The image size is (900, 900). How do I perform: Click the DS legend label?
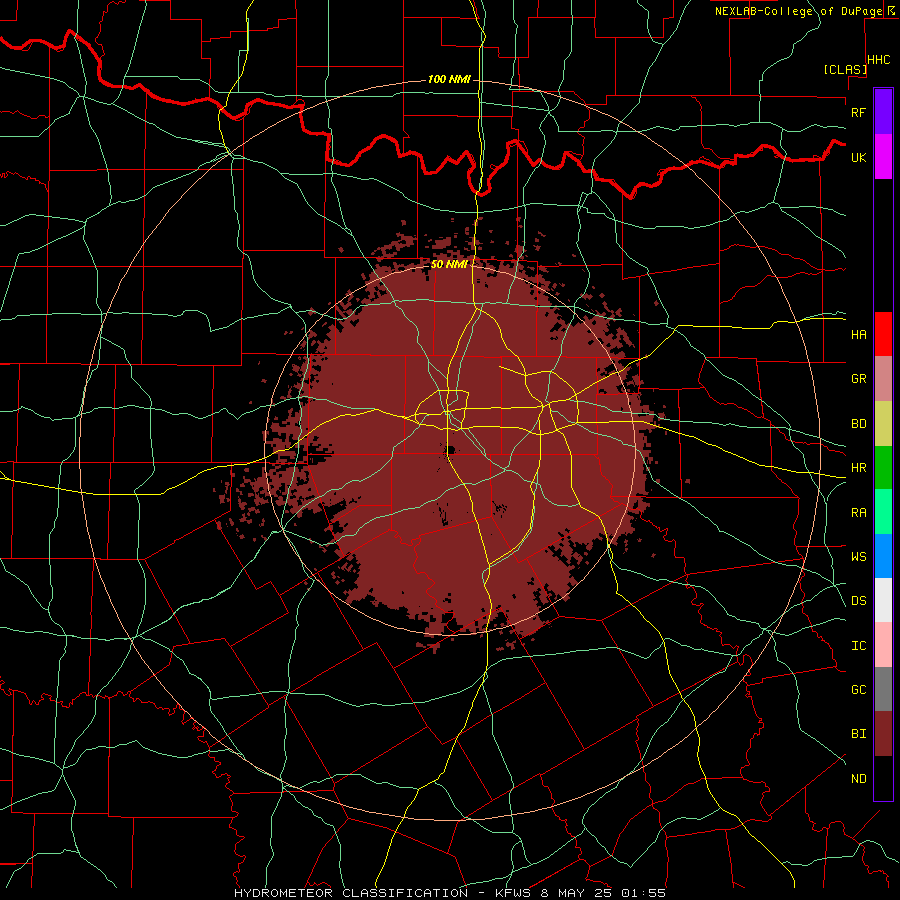(858, 601)
